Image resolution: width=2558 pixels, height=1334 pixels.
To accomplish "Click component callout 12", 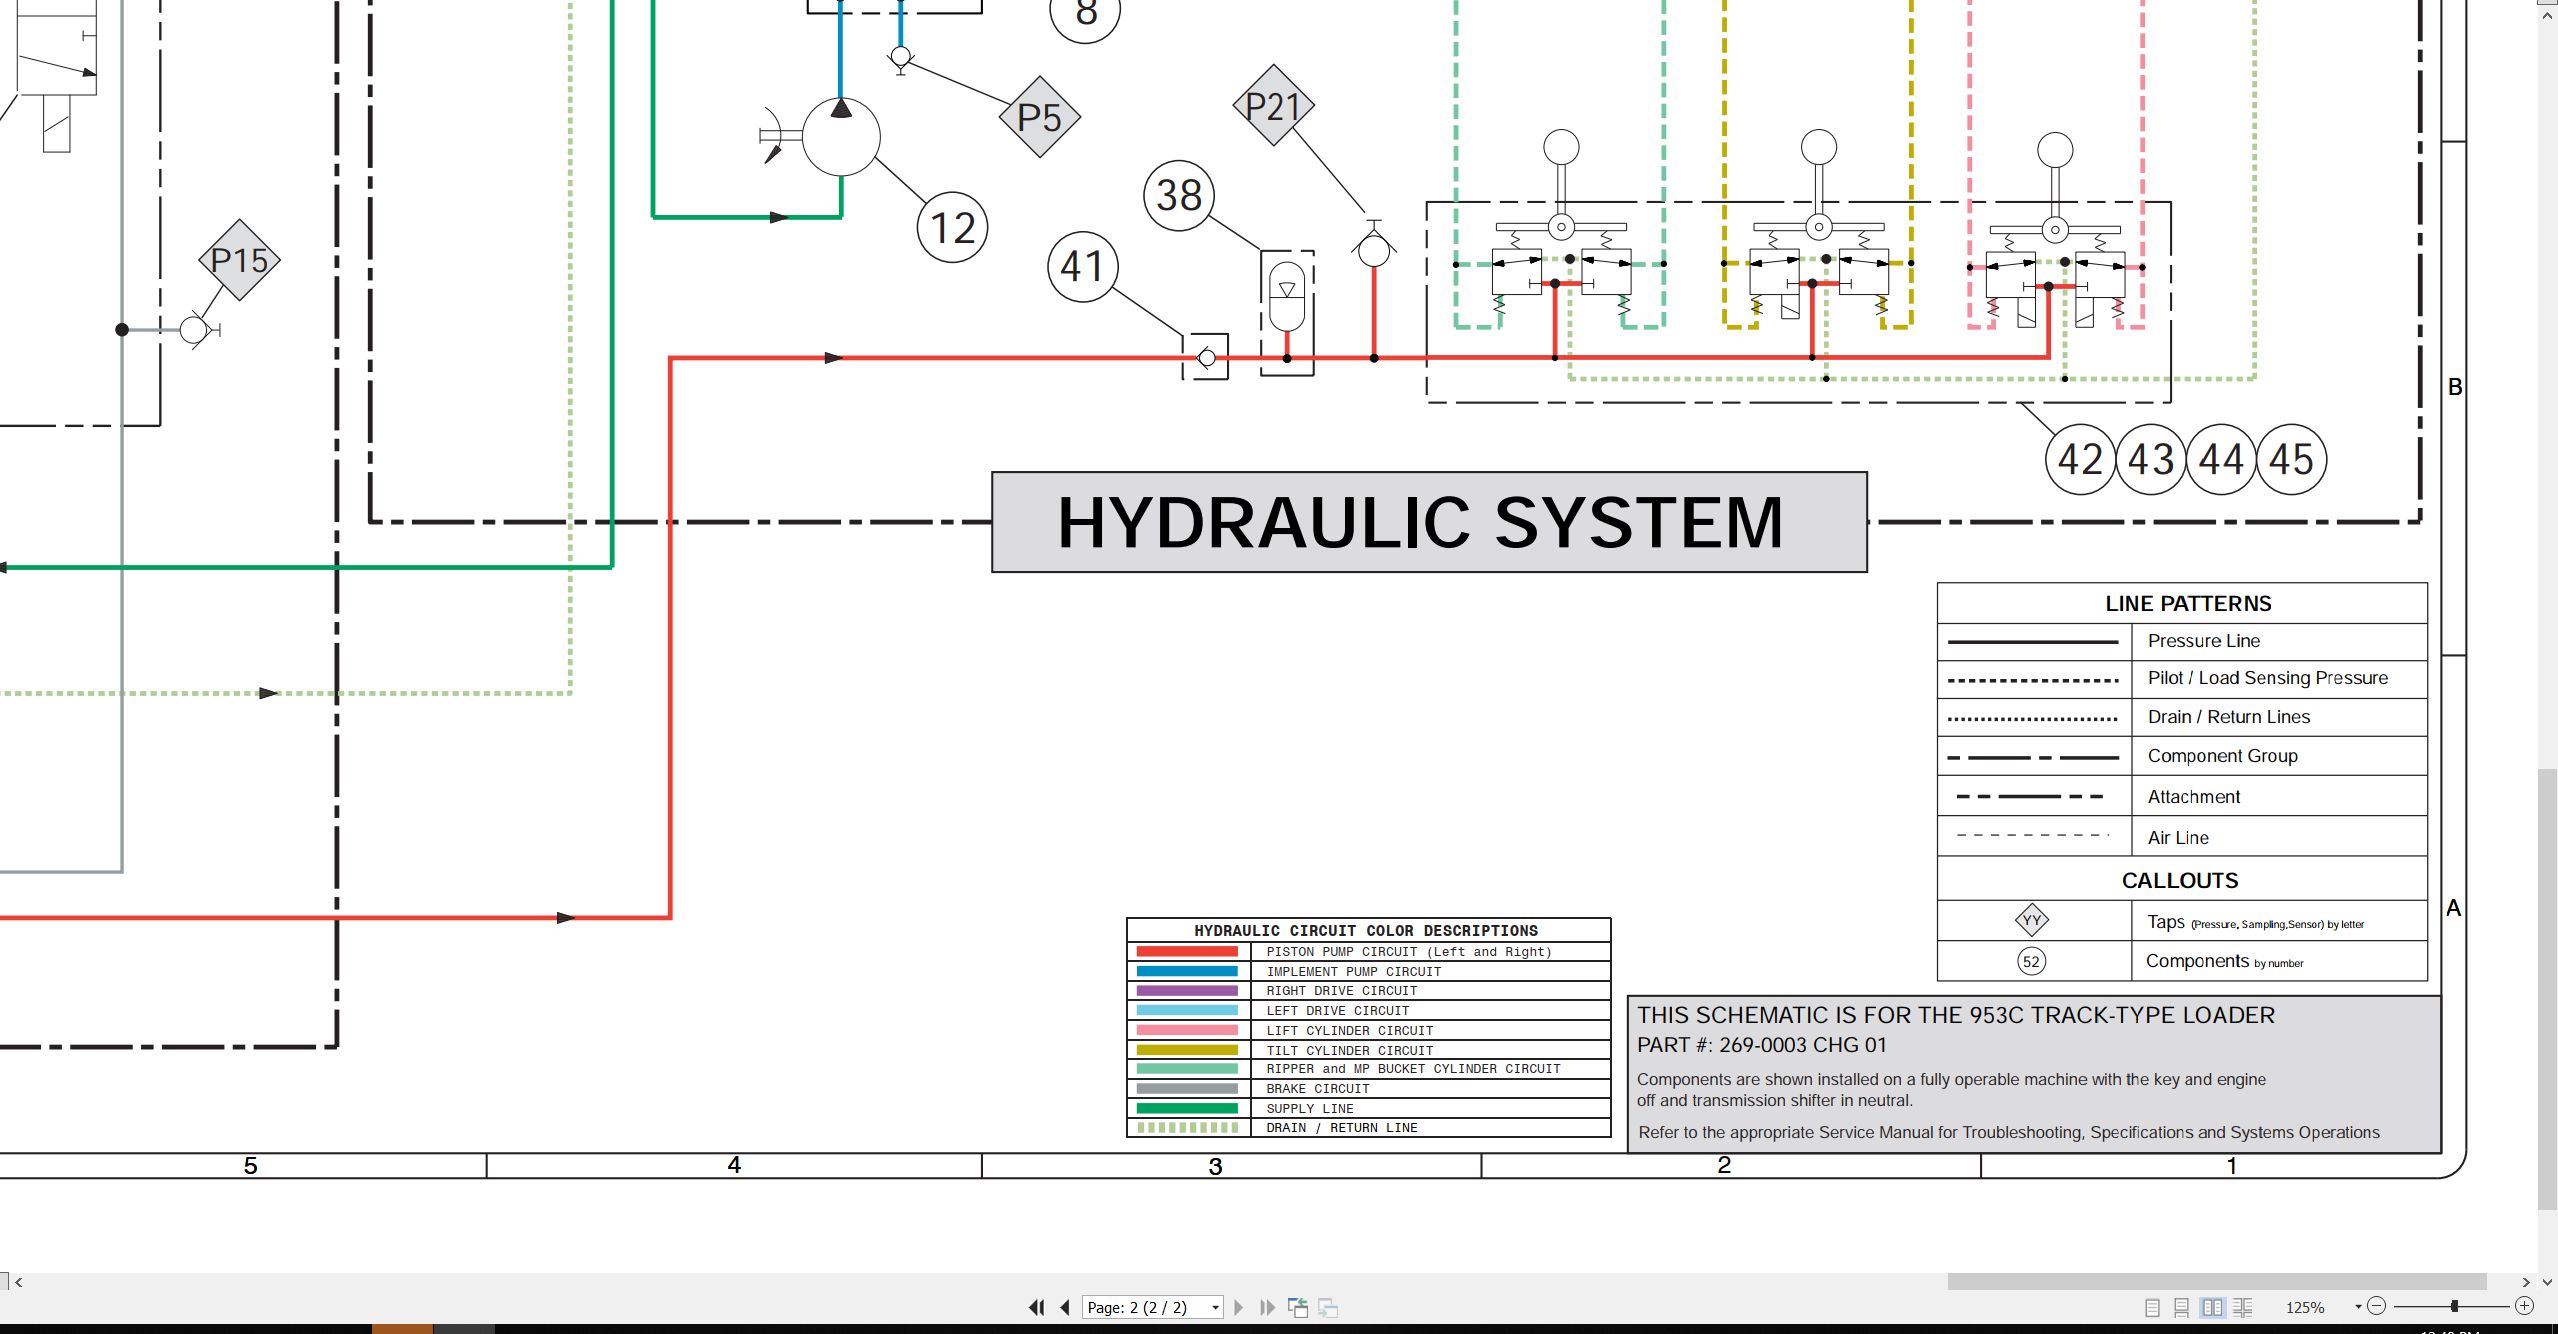I will click(x=952, y=227).
